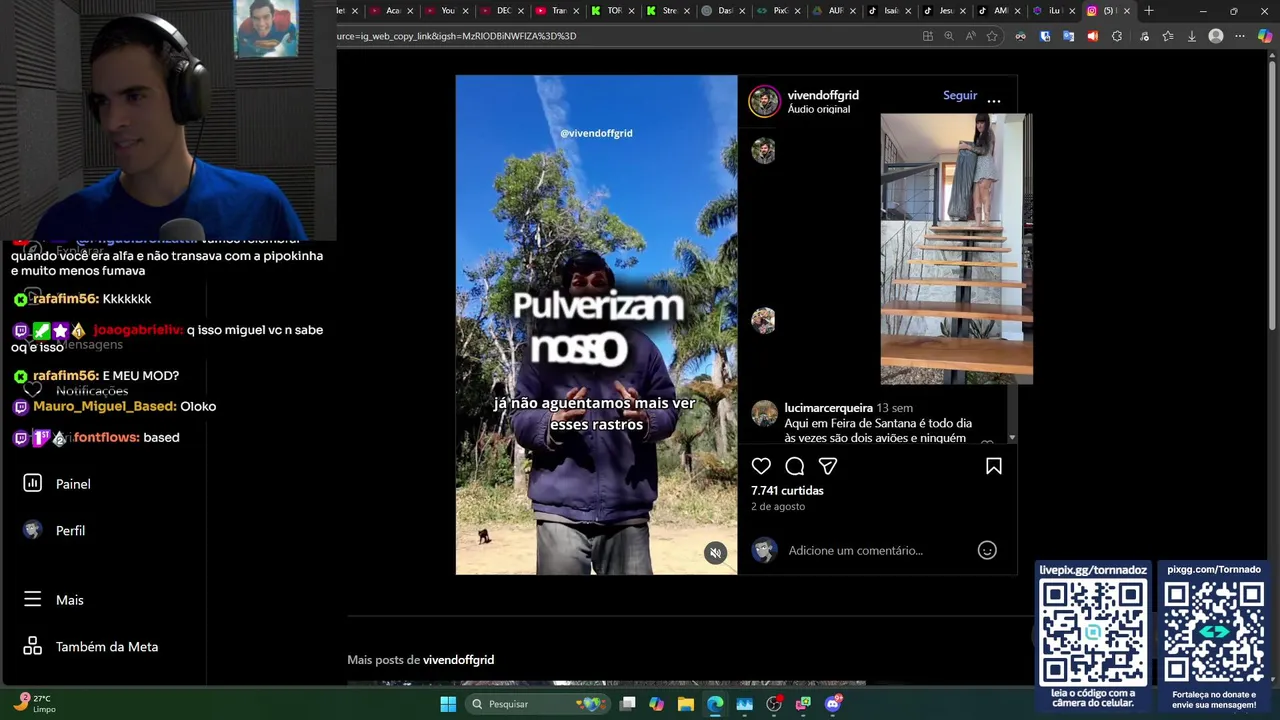Click the Painel chart icon

[x=33, y=483]
